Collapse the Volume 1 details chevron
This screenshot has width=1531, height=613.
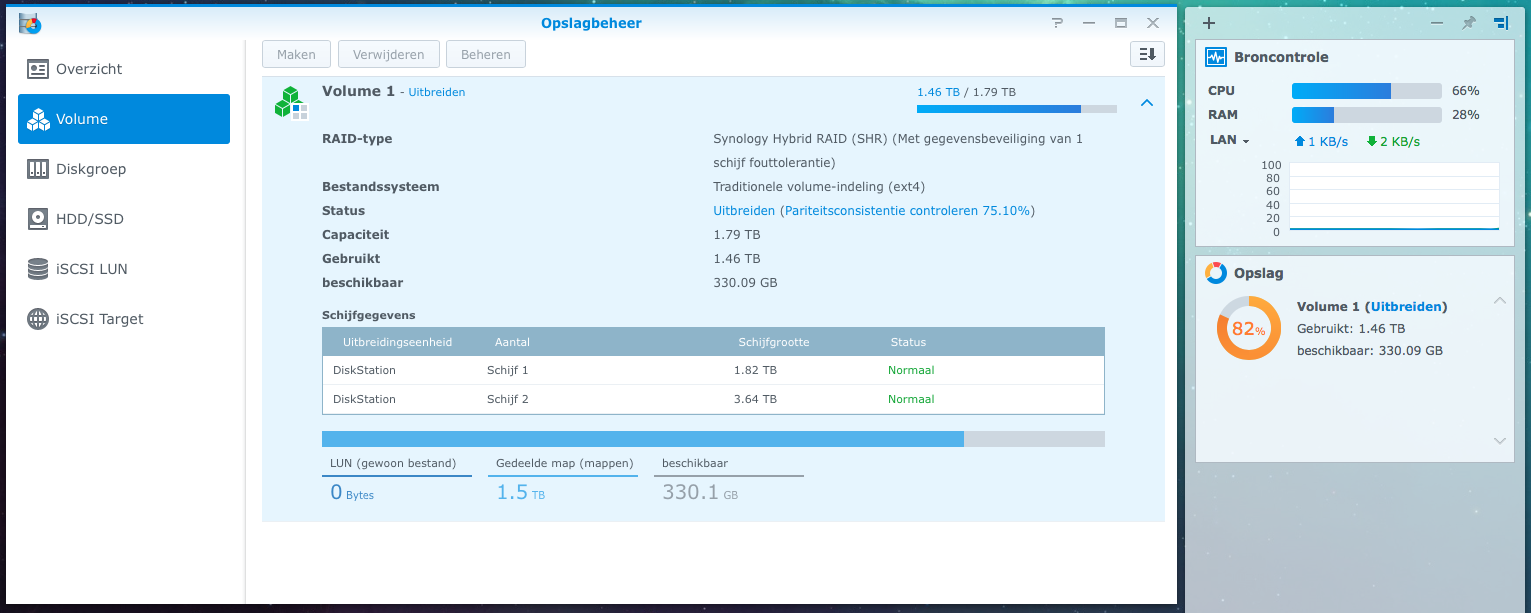pos(1147,103)
